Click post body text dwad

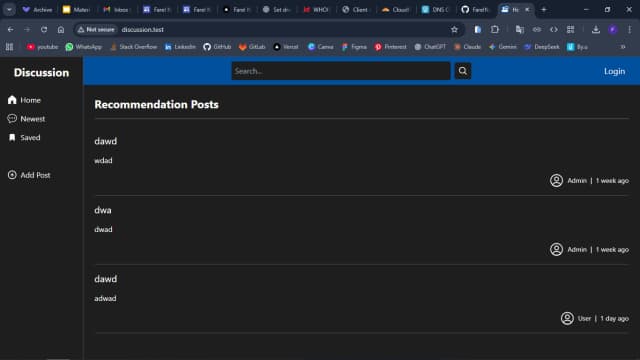point(103,229)
